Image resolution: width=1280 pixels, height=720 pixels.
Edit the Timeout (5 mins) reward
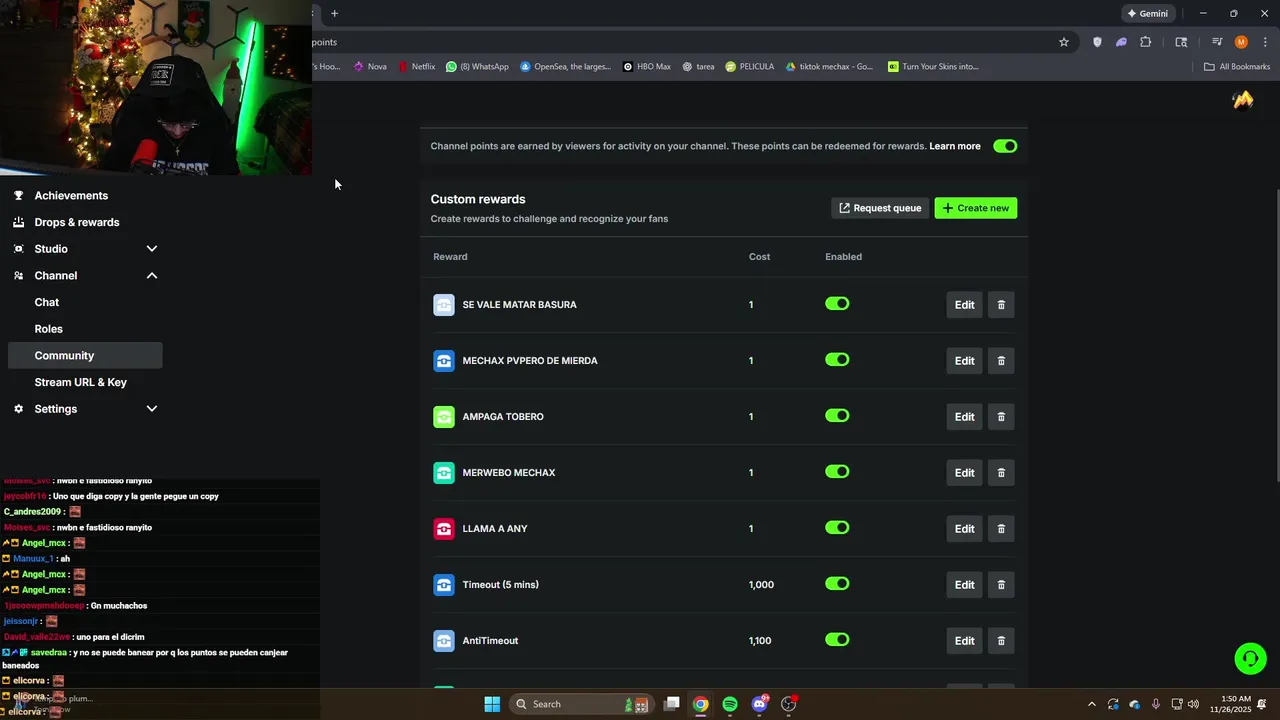point(964,585)
